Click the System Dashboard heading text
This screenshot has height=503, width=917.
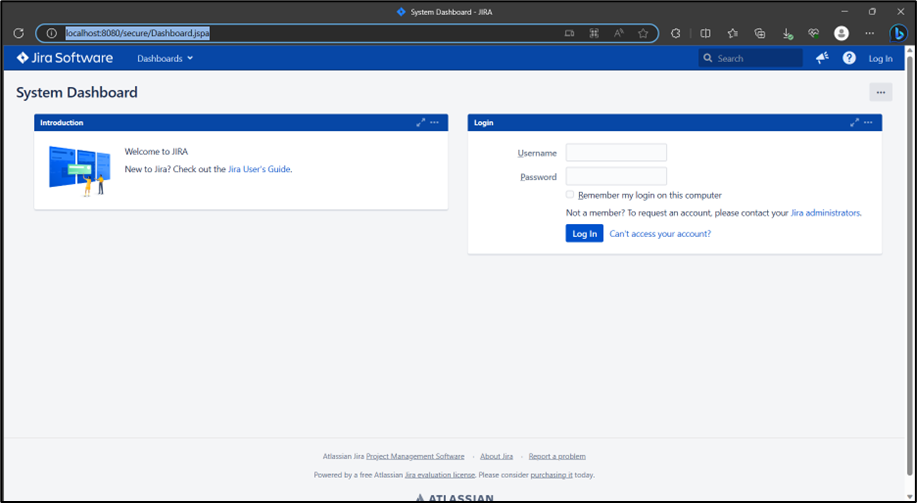pos(77,92)
